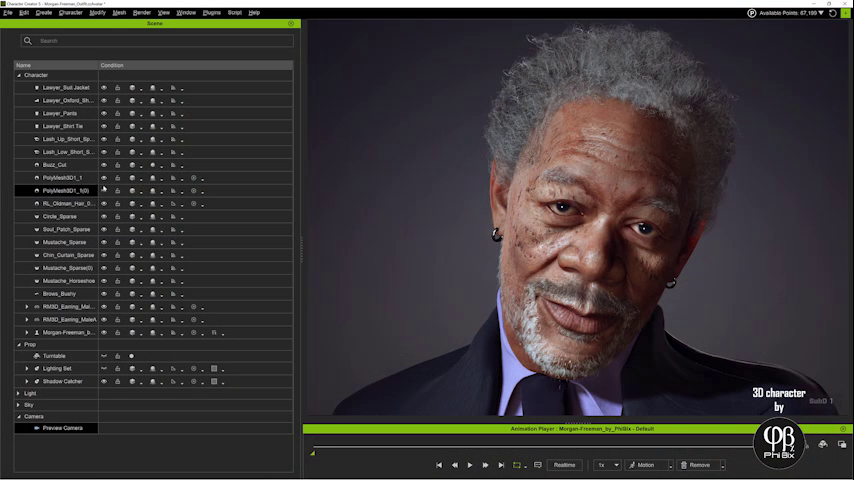The width and height of the screenshot is (854, 480).
Task: Collapse the Character tree group
Action: [19, 75]
